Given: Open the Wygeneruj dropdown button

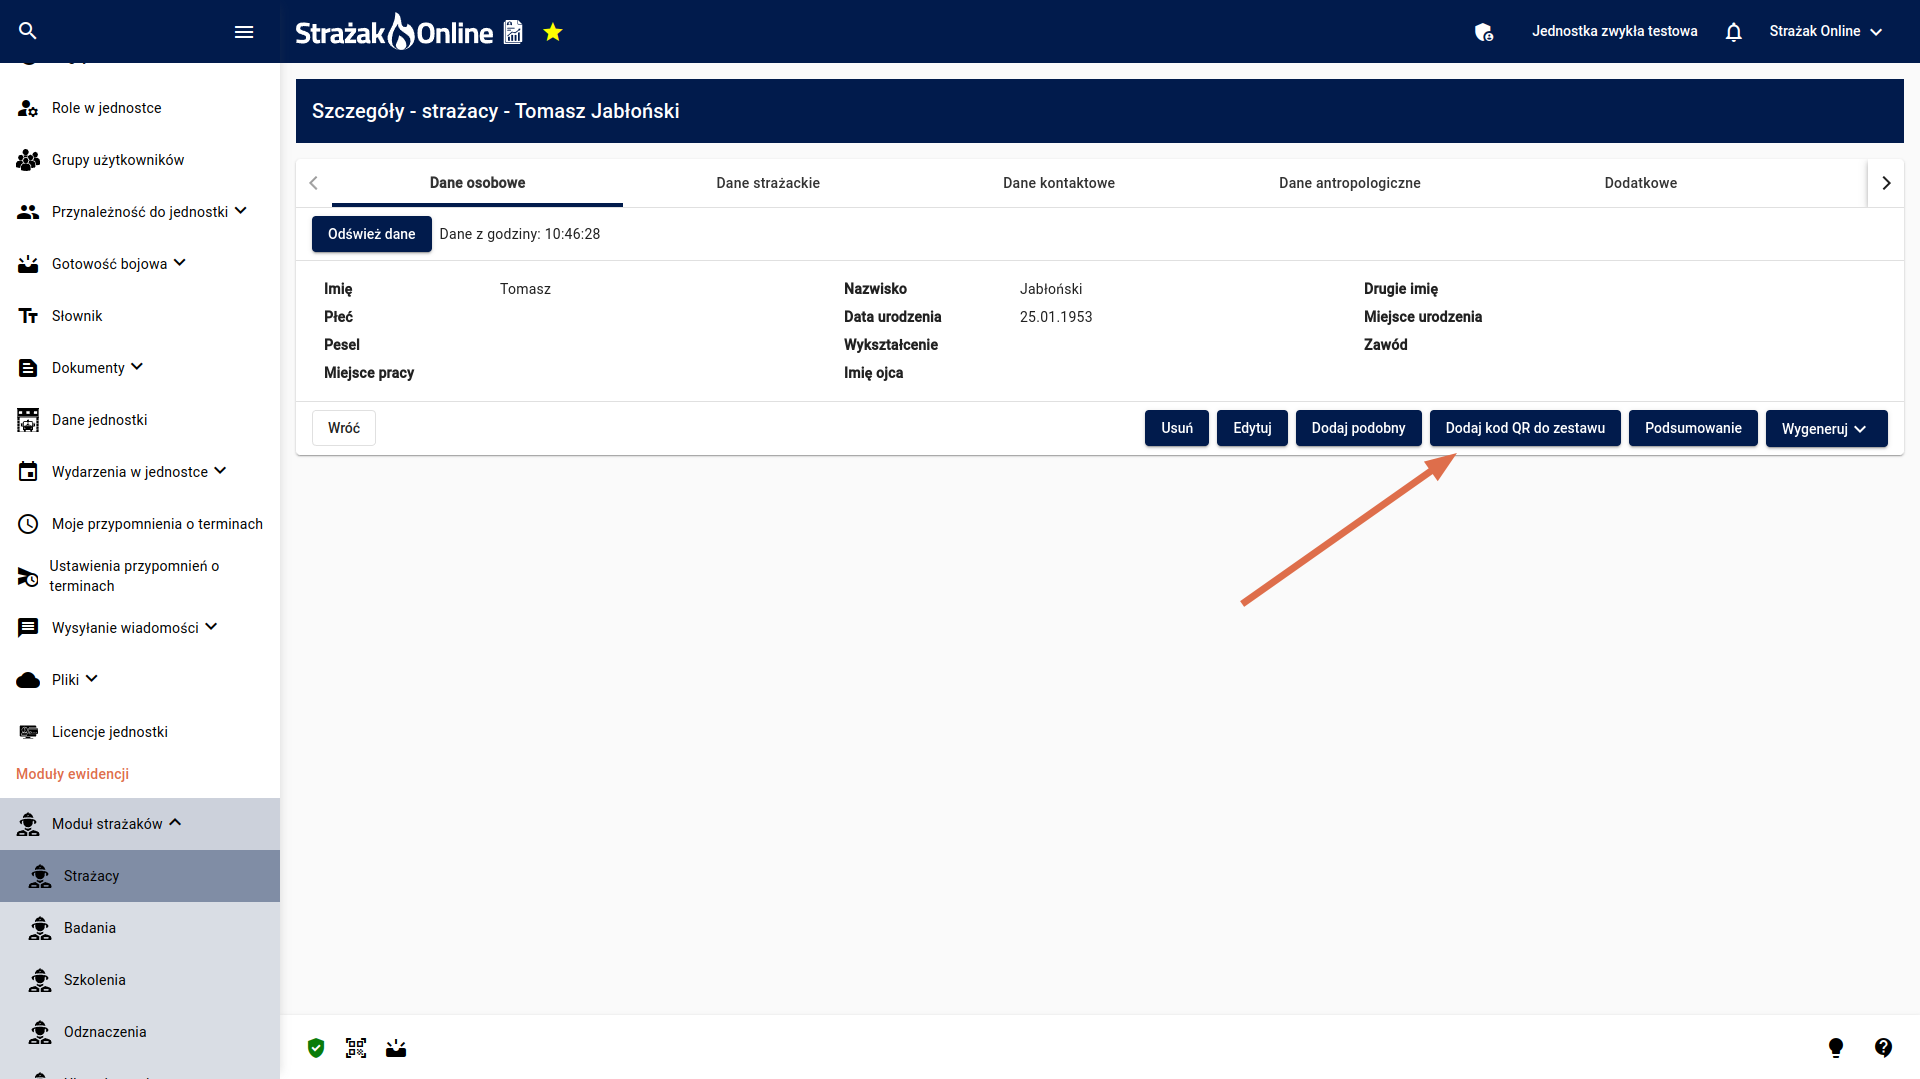Looking at the screenshot, I should (1826, 428).
